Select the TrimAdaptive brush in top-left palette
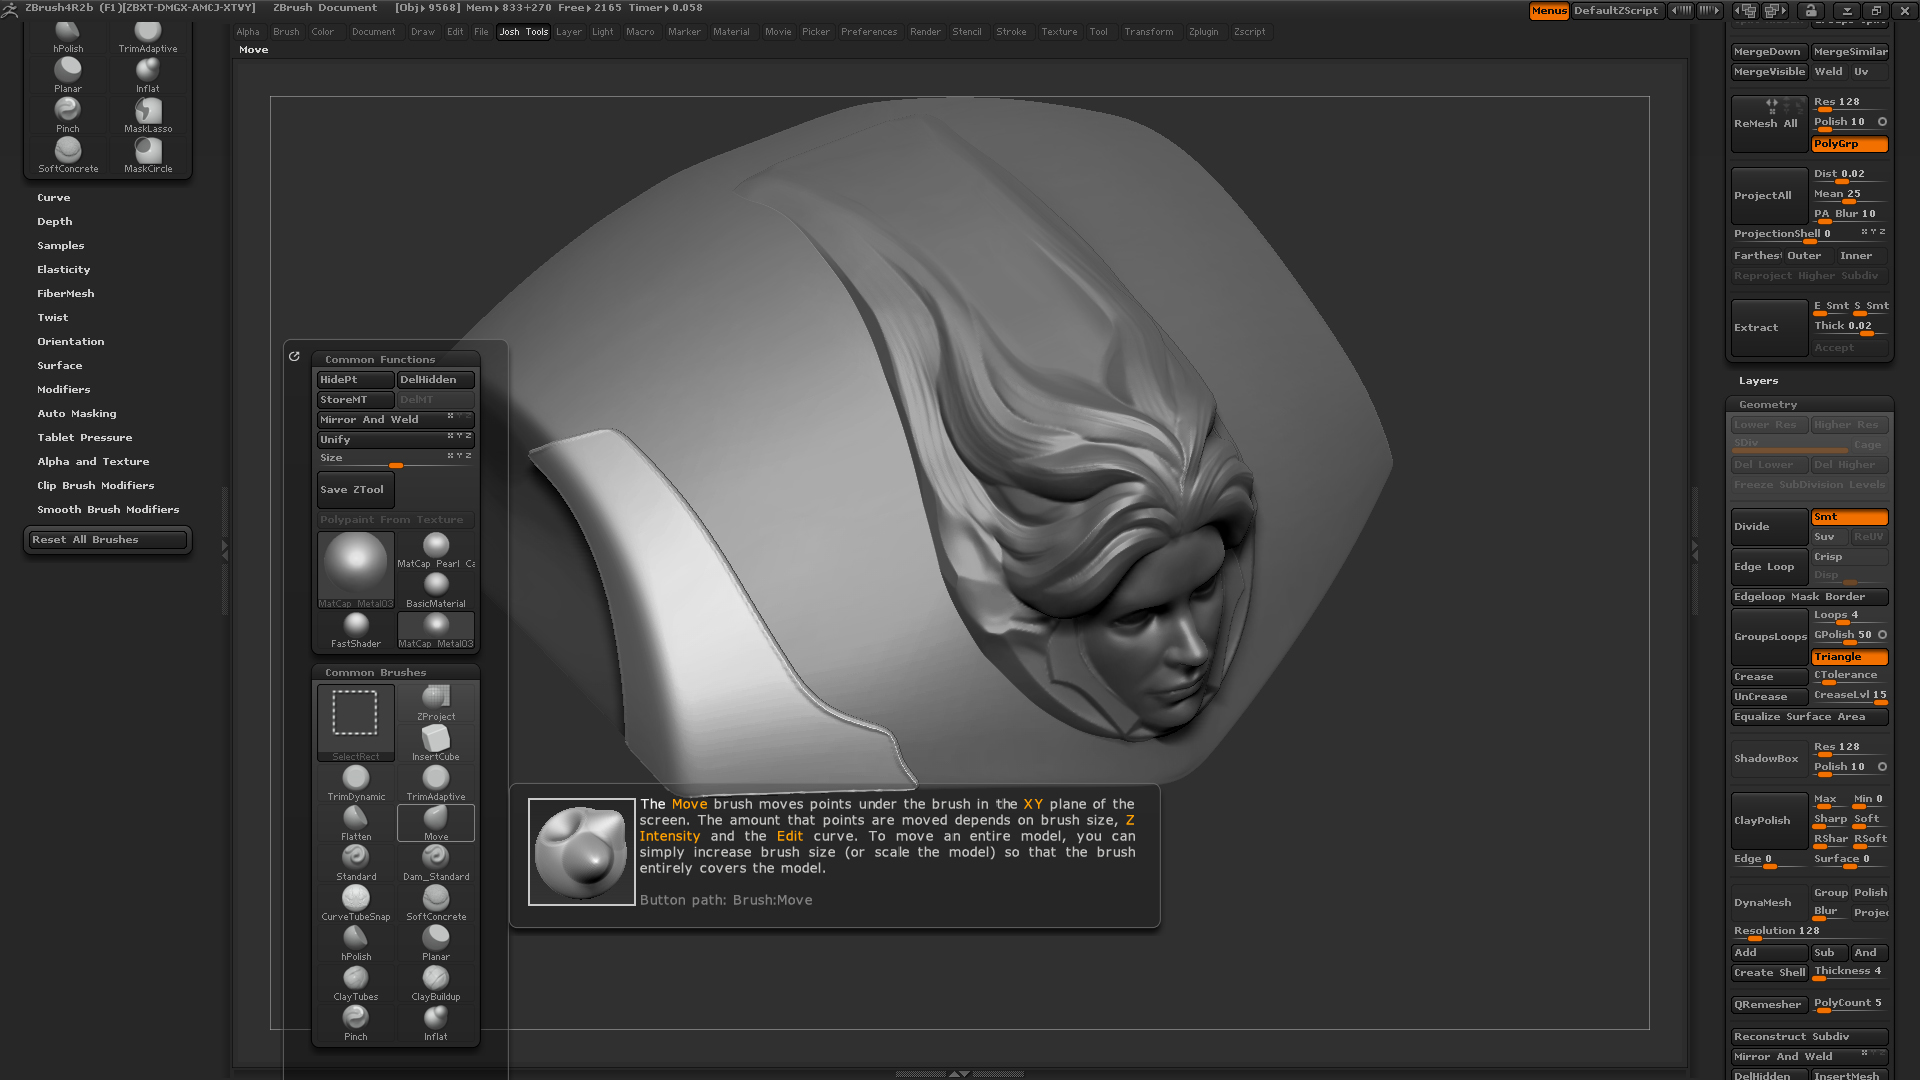The height and width of the screenshot is (1080, 1920). pos(148,38)
